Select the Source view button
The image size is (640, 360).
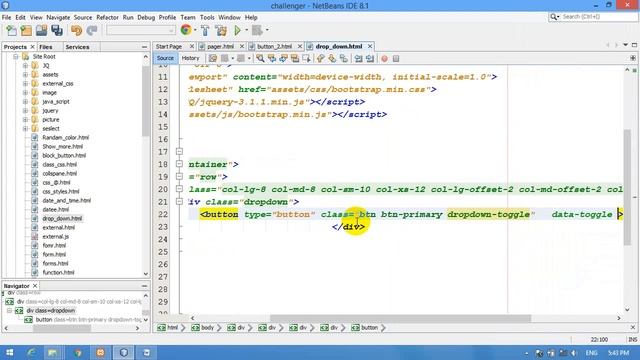[x=165, y=58]
